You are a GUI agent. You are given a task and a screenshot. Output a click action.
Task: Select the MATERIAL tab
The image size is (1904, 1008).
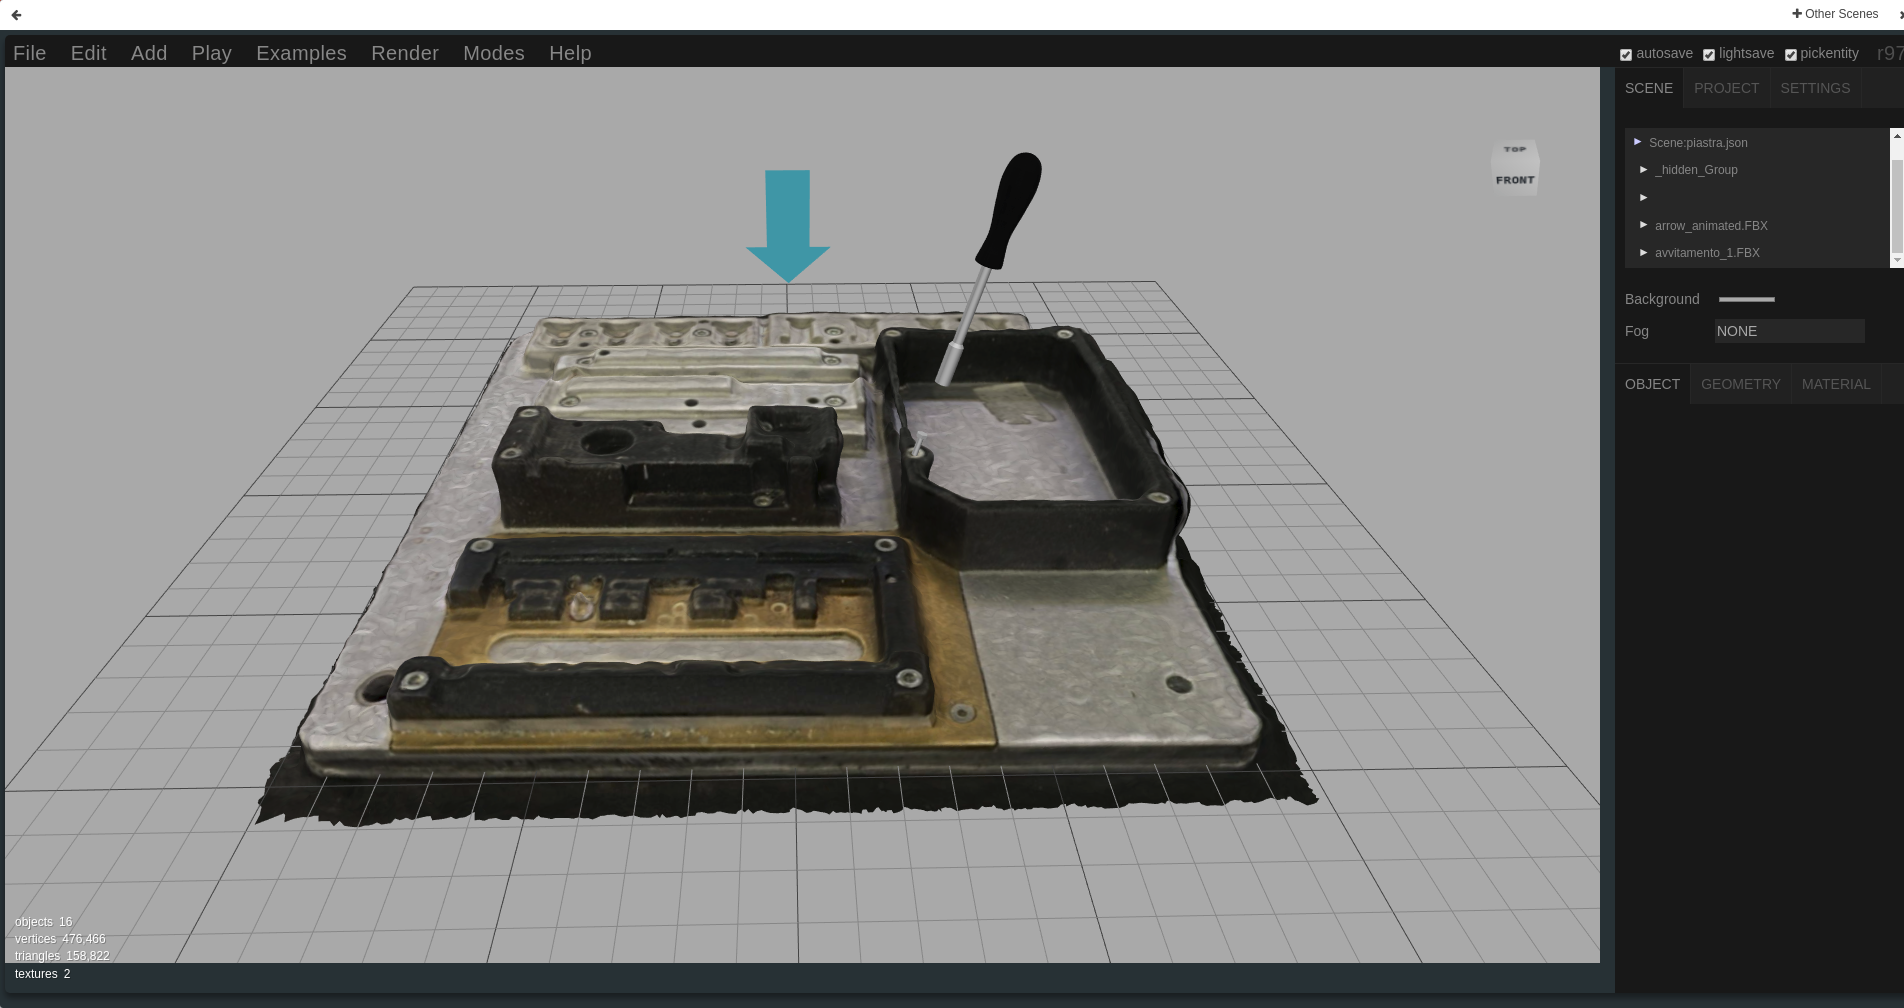point(1836,384)
